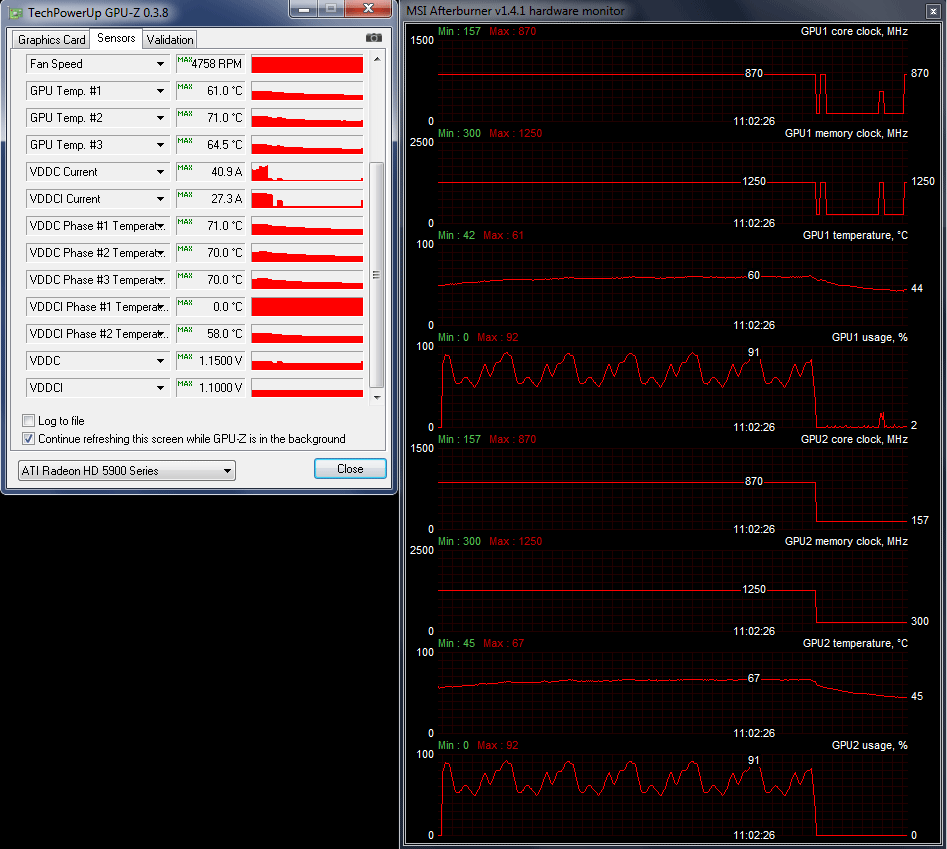Click the GPU1 usage graph label

pos(870,338)
